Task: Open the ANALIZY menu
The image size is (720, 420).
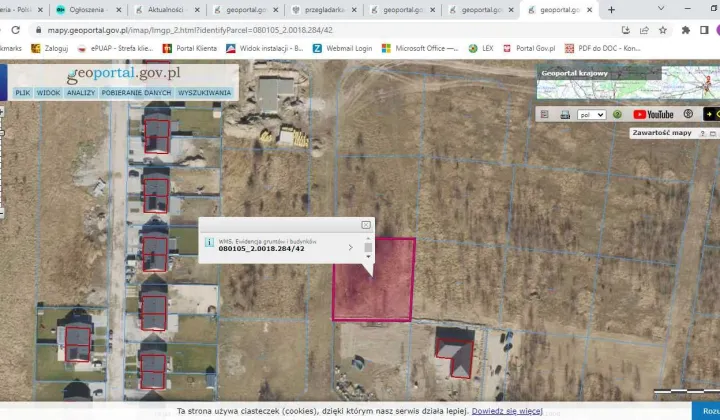Action: pyautogui.click(x=81, y=93)
